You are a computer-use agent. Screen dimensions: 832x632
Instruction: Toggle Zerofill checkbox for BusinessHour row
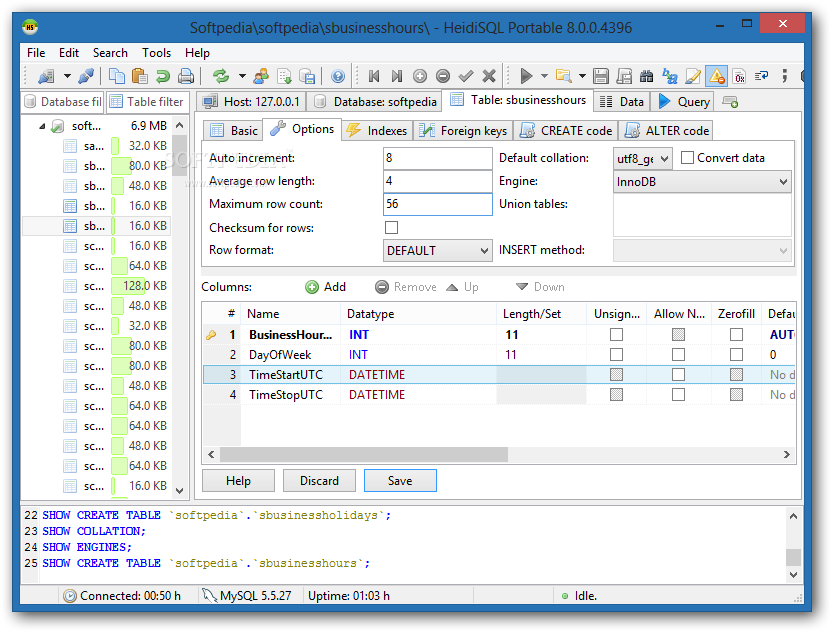[x=736, y=335]
